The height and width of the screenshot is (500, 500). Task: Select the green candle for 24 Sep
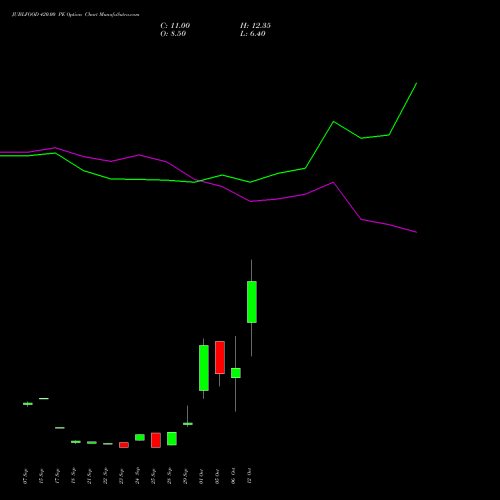click(x=140, y=437)
